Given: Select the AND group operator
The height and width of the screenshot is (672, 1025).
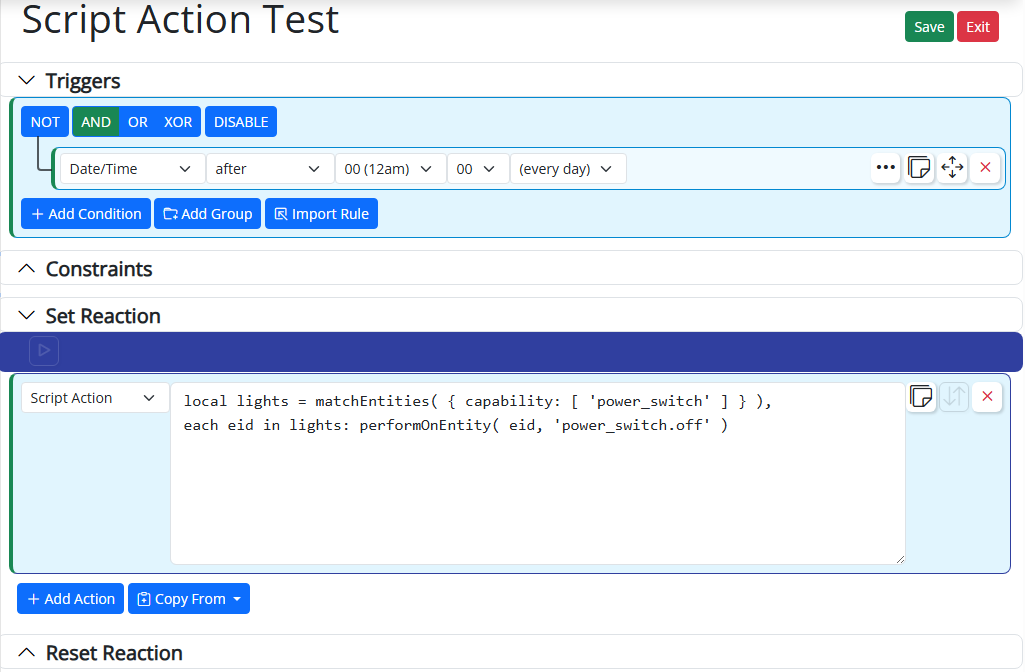Looking at the screenshot, I should coord(96,122).
